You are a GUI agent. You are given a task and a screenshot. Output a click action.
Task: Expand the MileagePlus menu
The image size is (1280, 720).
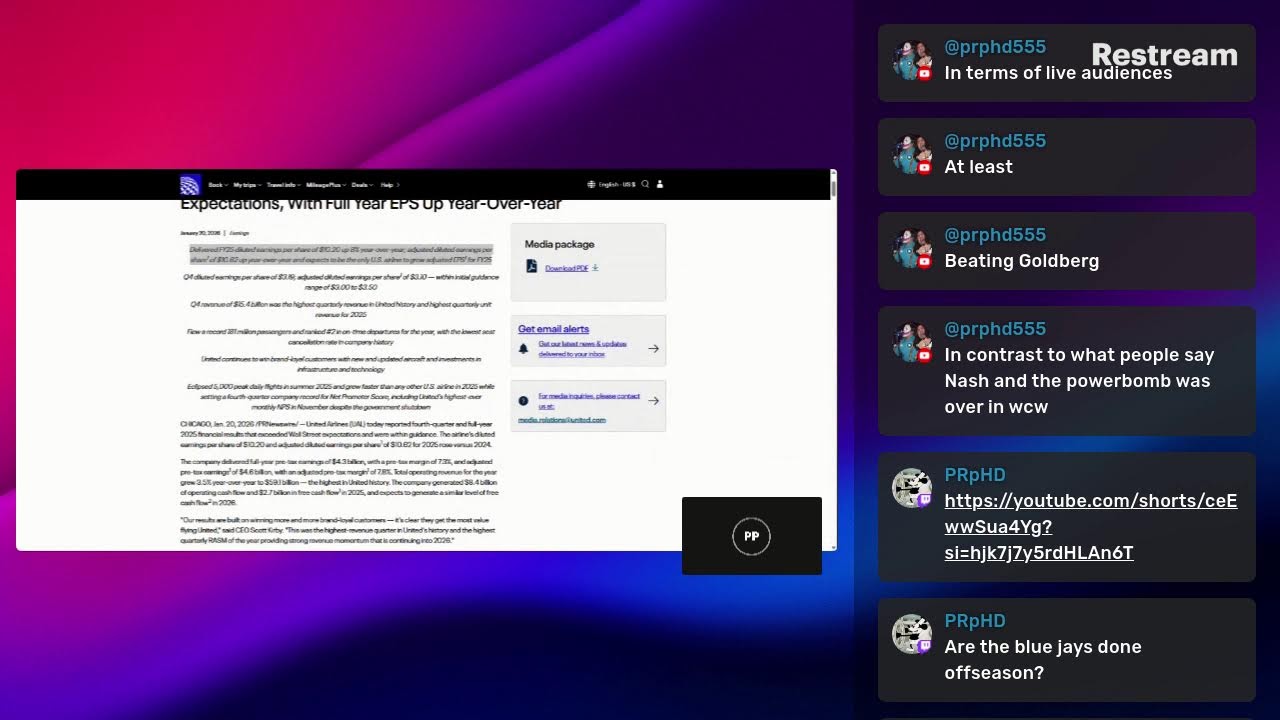326,185
